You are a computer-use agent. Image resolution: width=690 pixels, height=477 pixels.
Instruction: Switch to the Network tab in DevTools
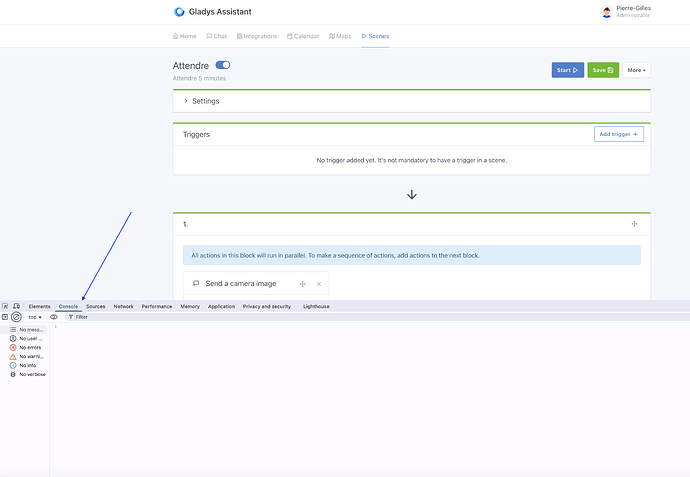[123, 306]
